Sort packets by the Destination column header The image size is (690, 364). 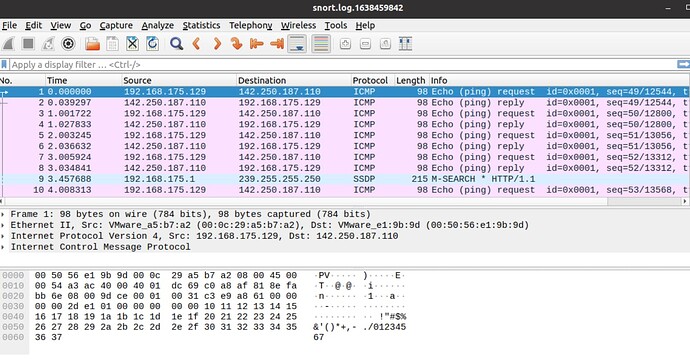pyautogui.click(x=294, y=81)
